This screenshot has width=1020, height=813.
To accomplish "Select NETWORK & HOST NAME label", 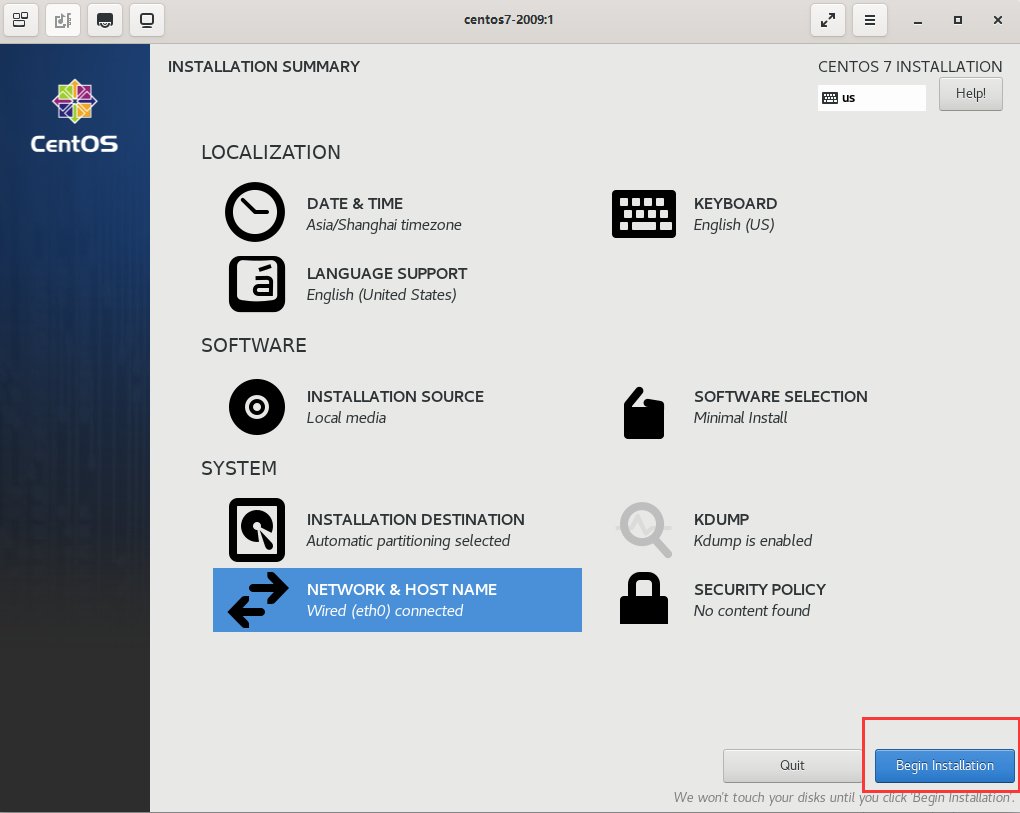I will pos(401,590).
